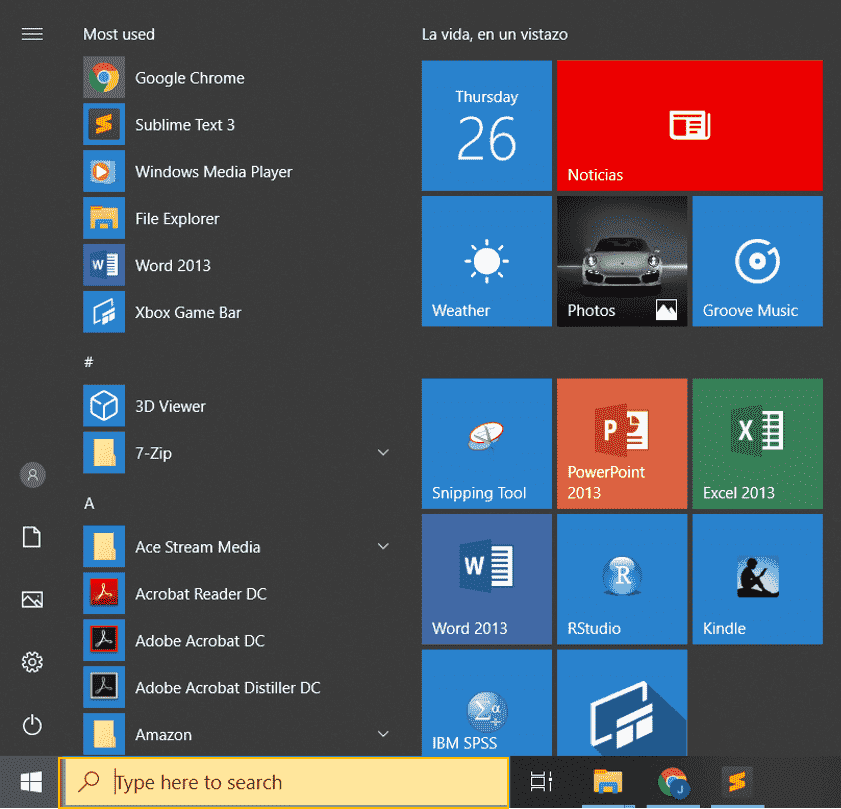The image size is (841, 809).
Task: Launch 3D Viewer app
Action: 239,406
